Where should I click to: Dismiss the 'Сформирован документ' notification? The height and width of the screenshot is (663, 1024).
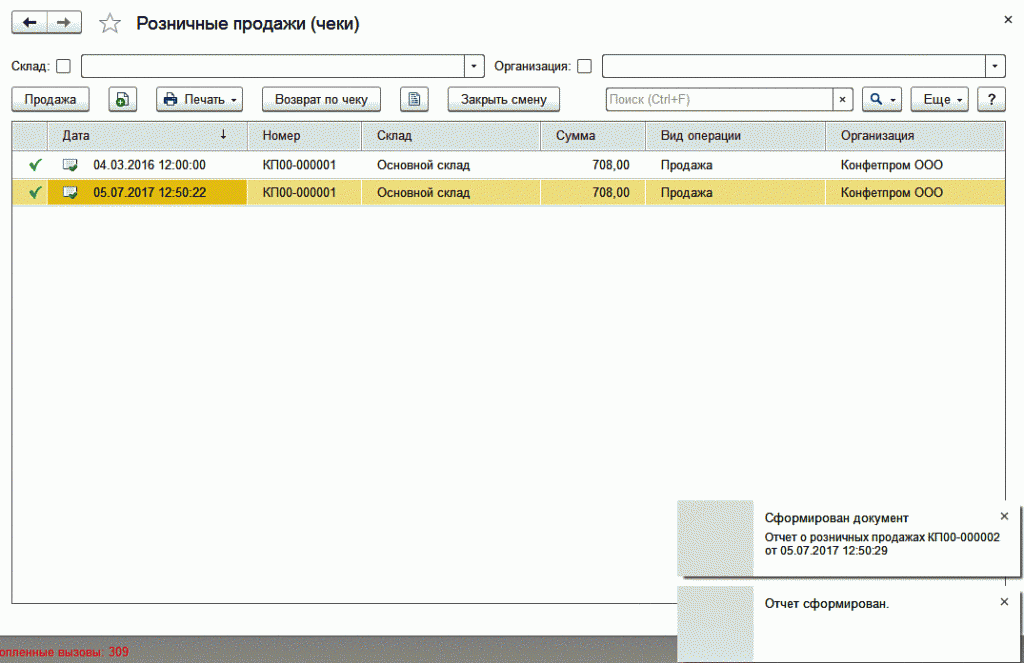coord(1004,516)
